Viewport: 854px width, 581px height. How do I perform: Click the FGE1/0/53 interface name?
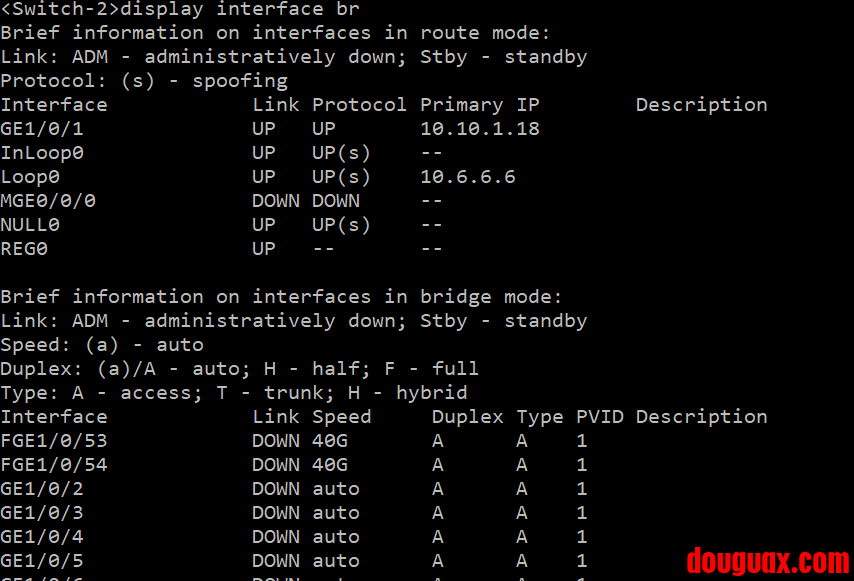tap(54, 441)
